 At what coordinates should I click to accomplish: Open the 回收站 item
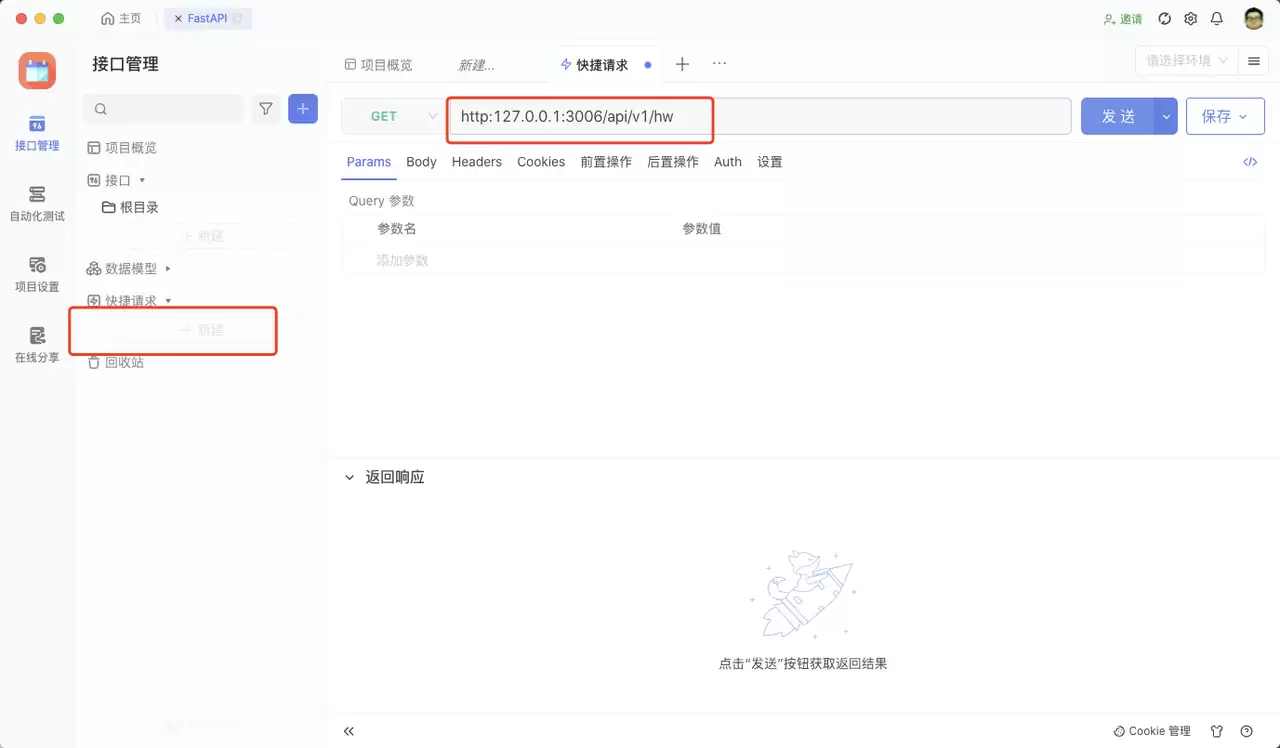click(125, 362)
